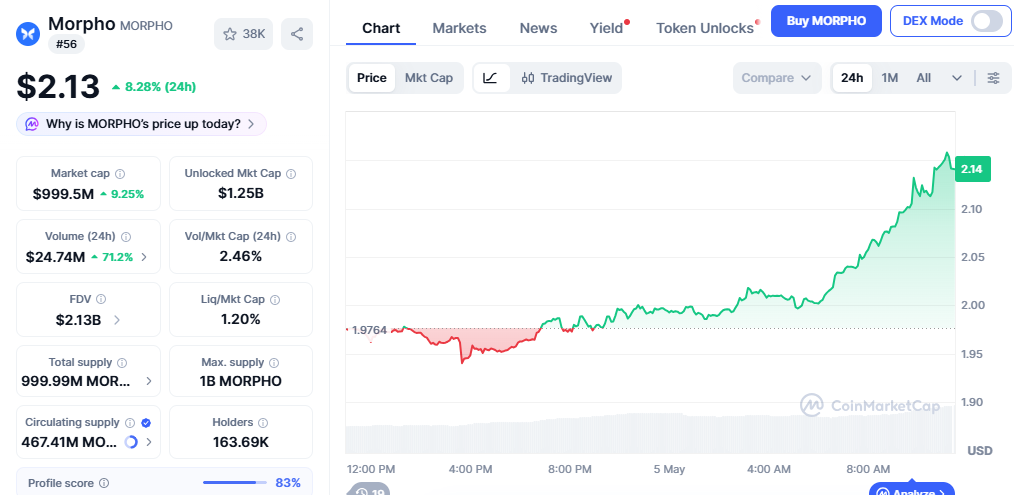Click the 163.69K holders value
This screenshot has height=495, width=1014.
click(x=241, y=443)
